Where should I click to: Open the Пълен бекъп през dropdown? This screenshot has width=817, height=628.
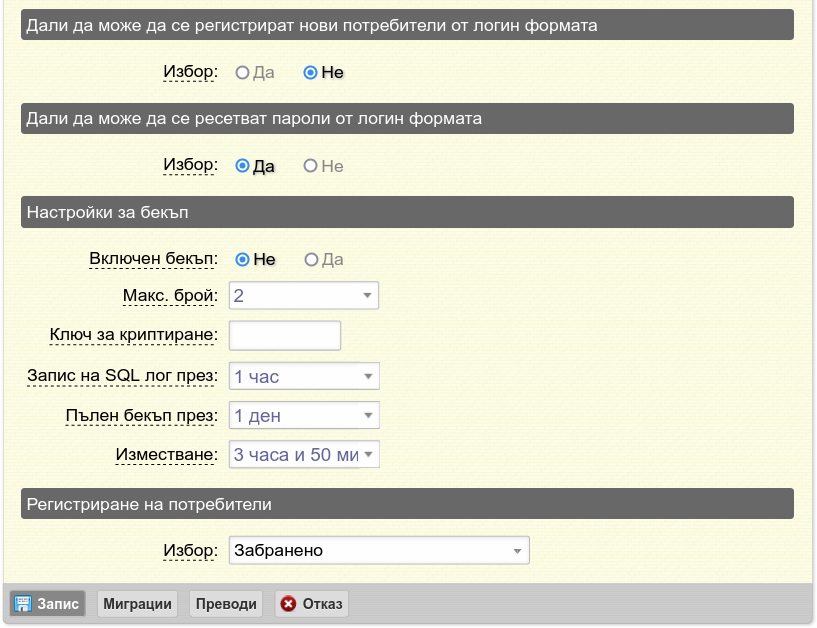304,415
